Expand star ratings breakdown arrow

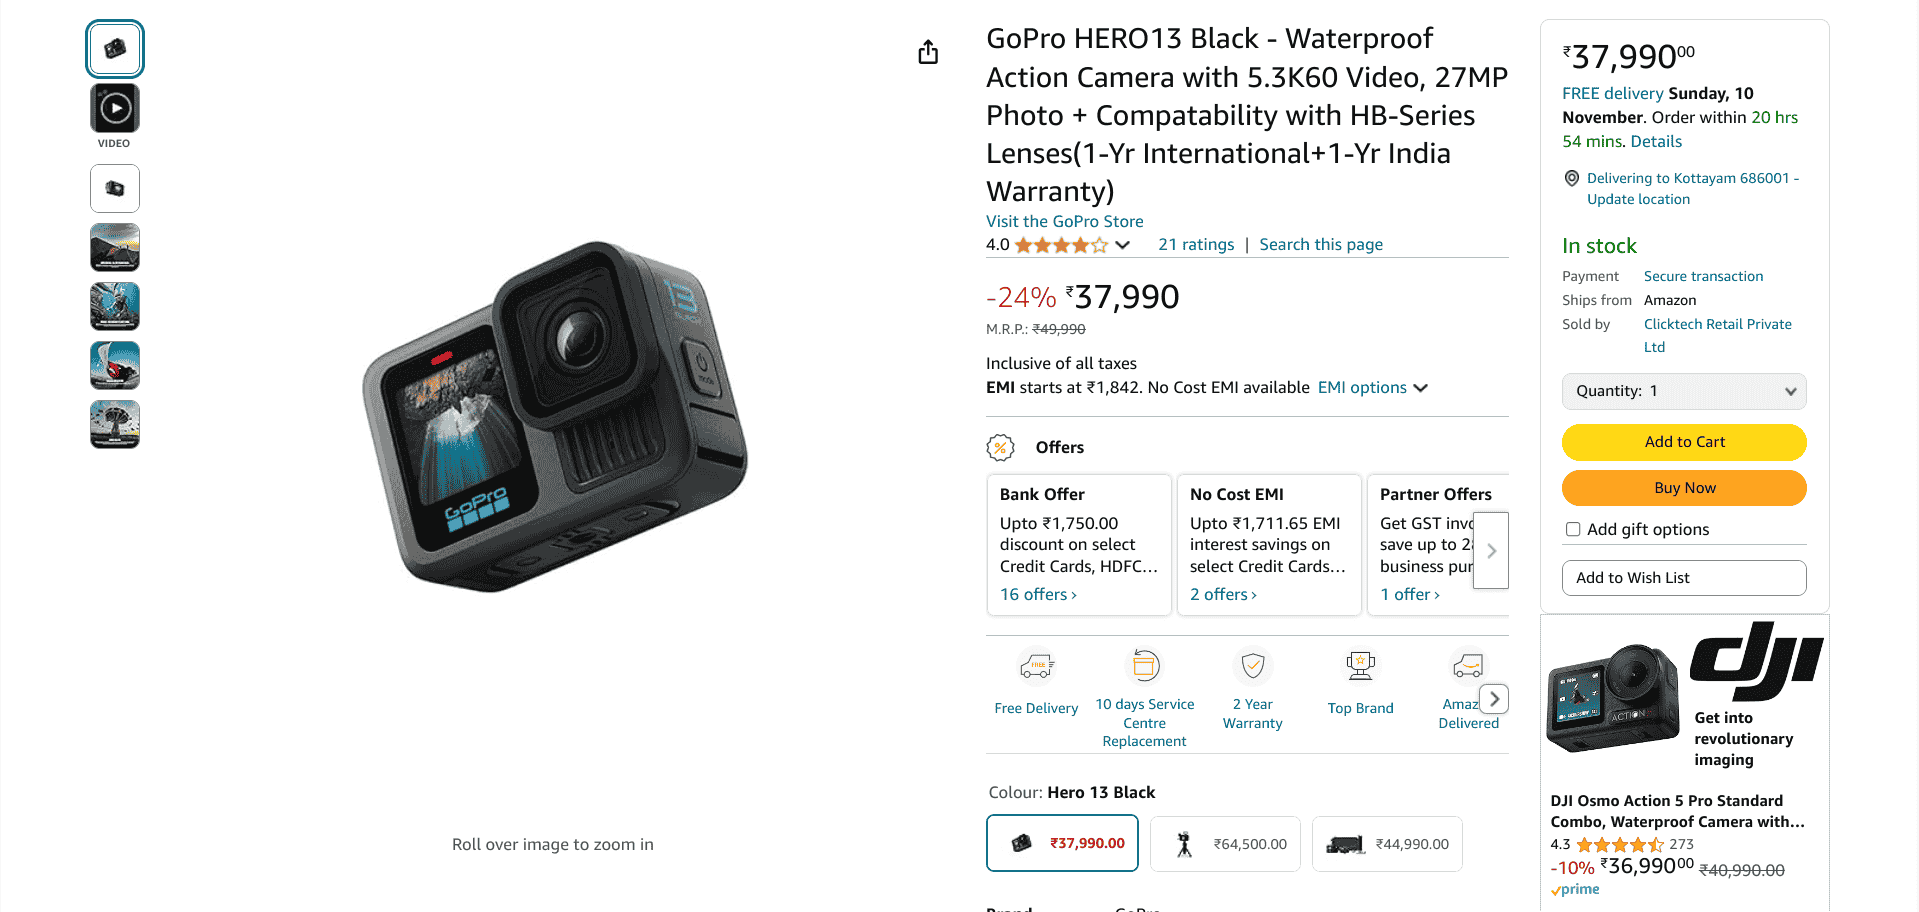(1123, 245)
